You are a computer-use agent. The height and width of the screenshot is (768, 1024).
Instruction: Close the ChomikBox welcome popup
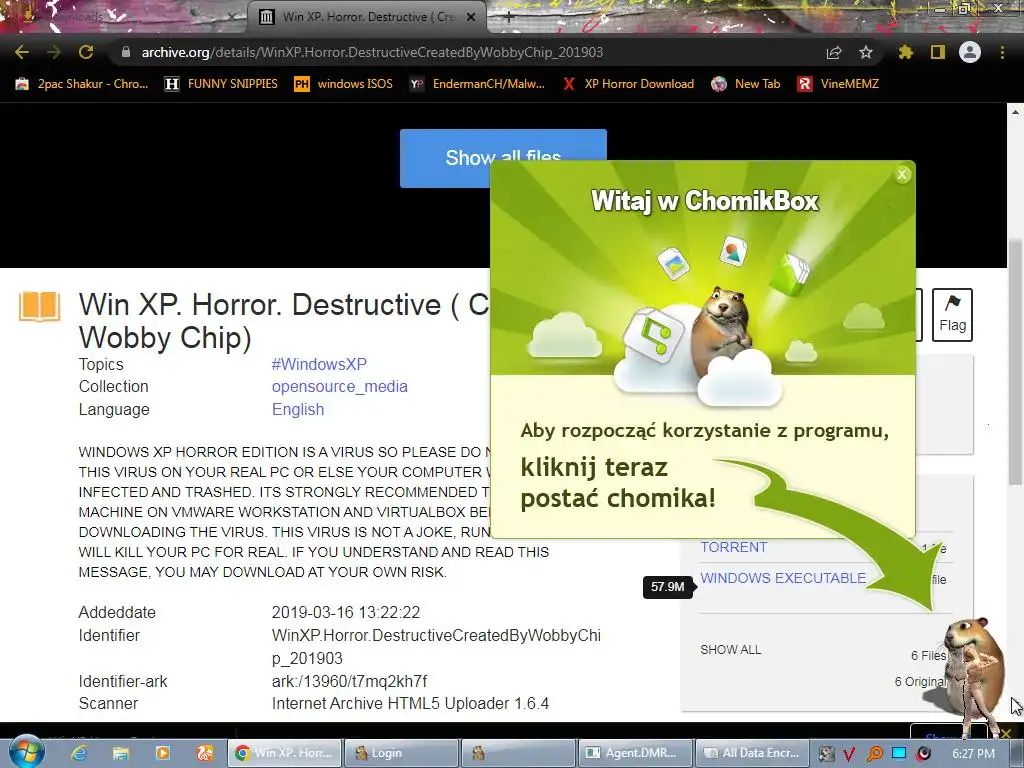903,174
